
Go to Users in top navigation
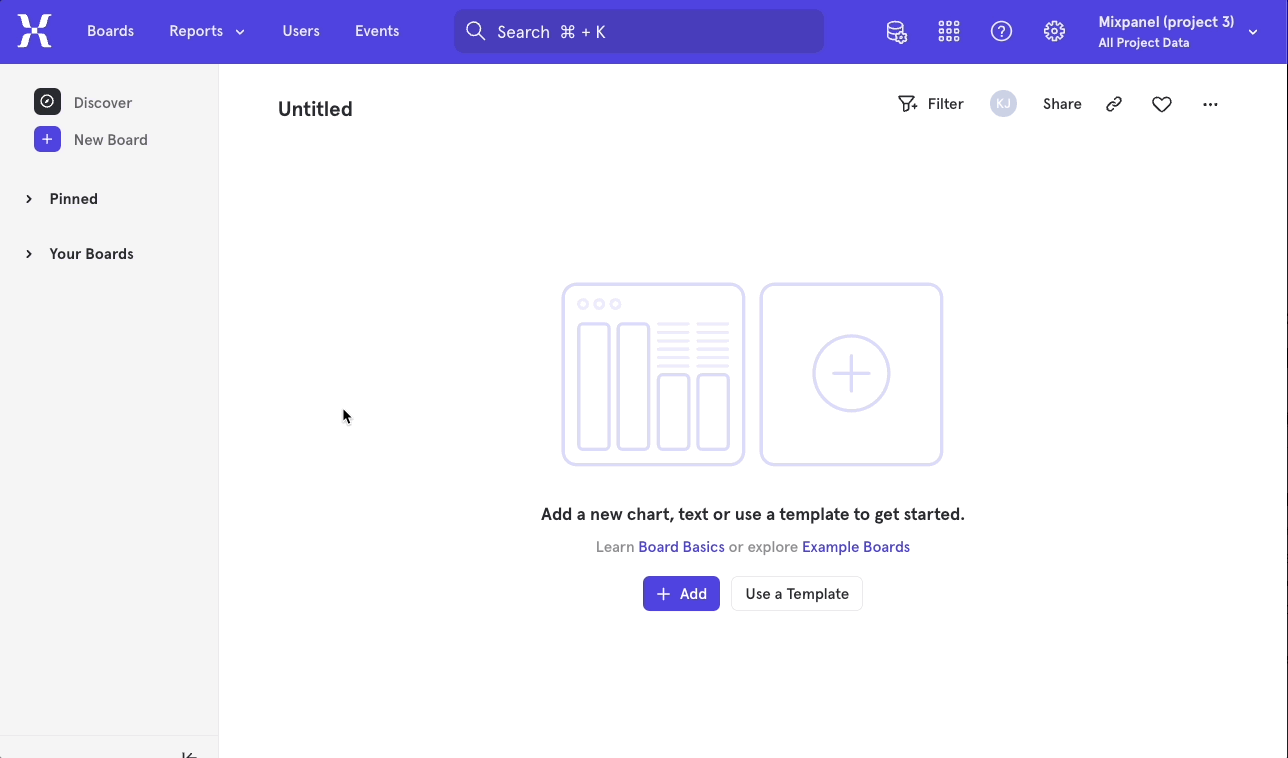pos(301,31)
